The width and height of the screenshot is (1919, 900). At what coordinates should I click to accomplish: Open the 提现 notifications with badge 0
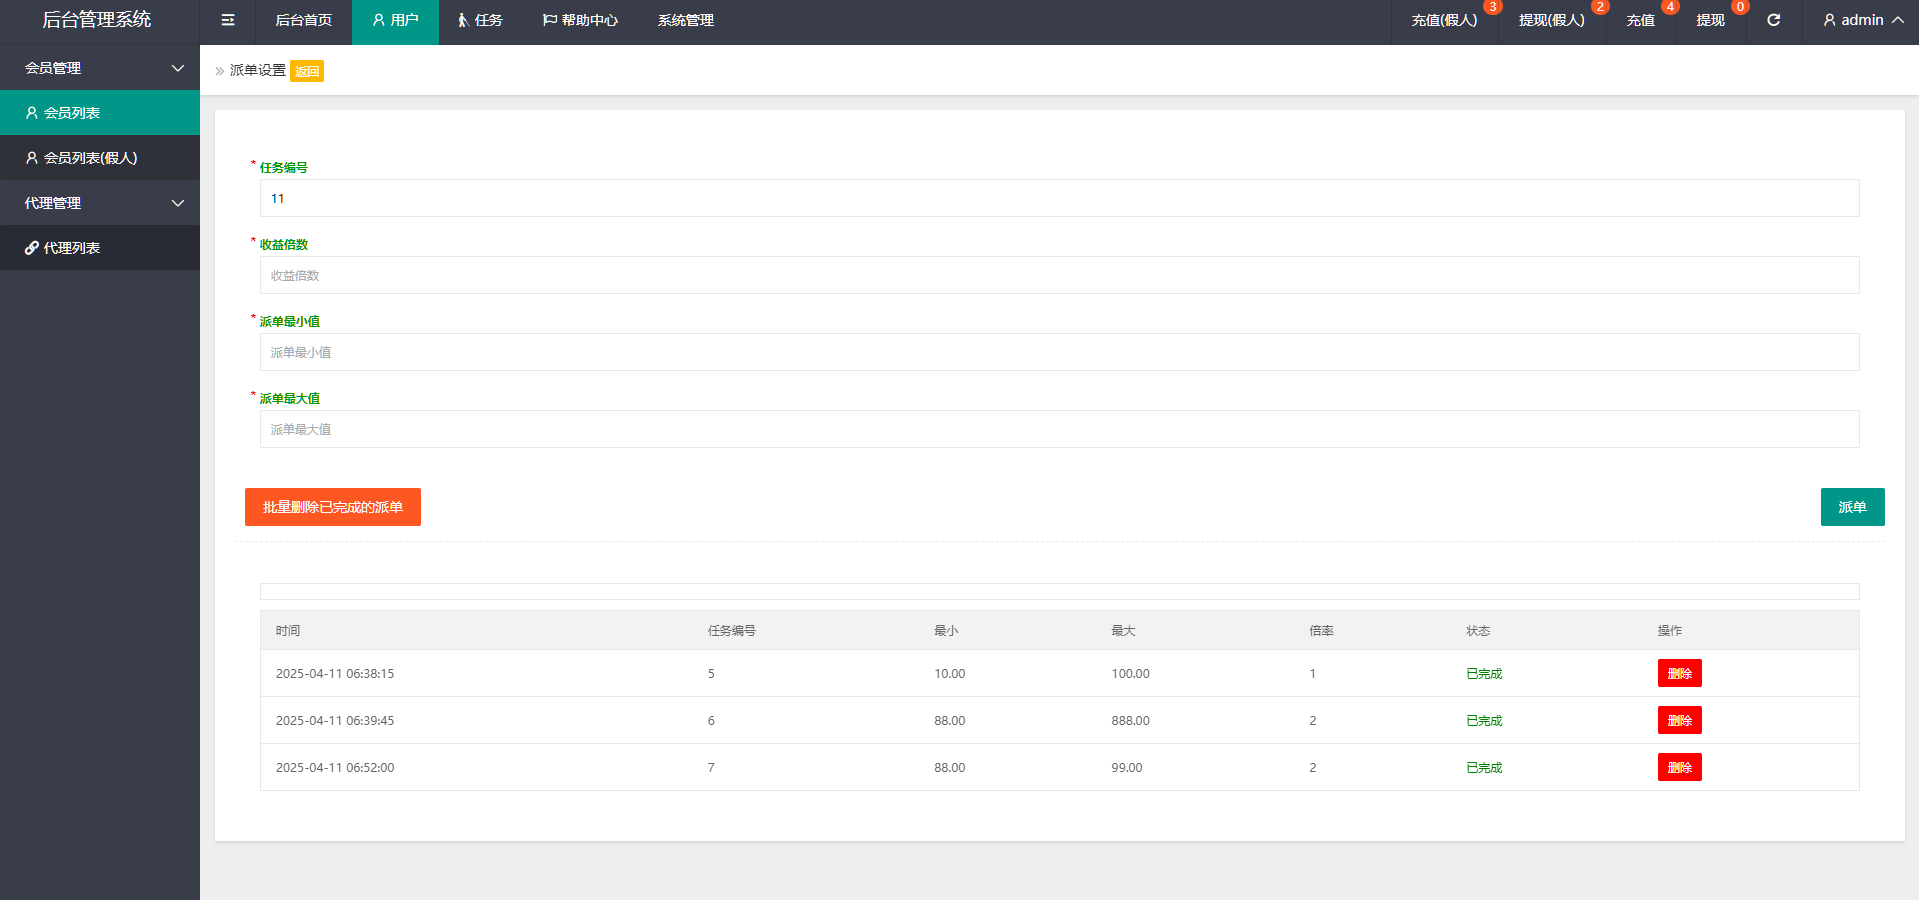coord(1710,20)
